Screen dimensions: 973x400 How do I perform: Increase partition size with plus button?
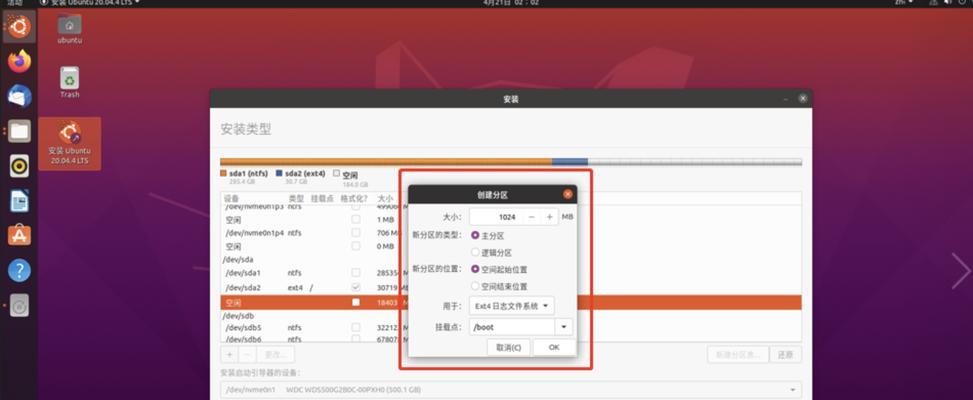coord(549,217)
